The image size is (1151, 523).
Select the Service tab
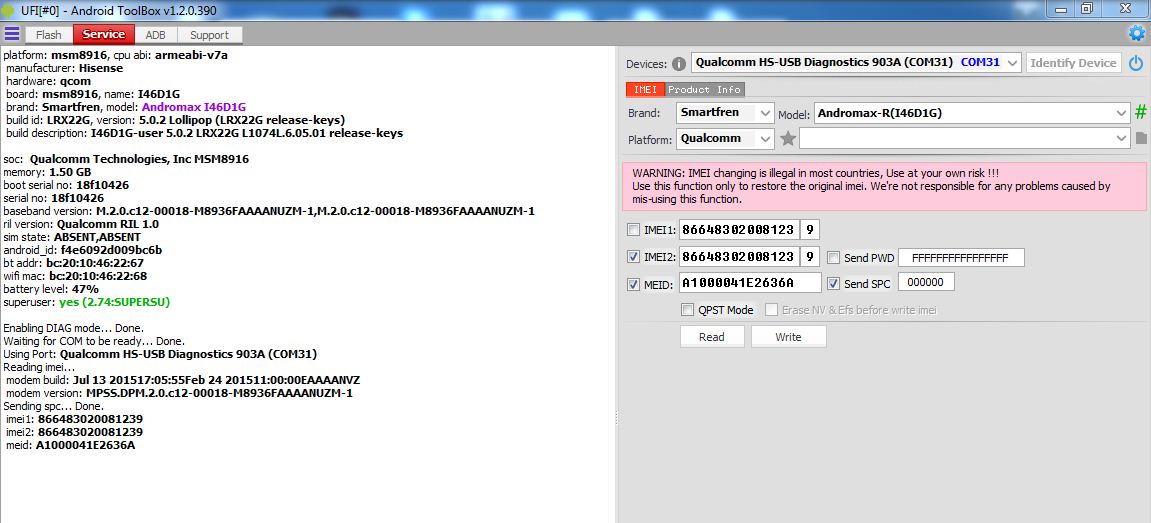pyautogui.click(x=104, y=34)
